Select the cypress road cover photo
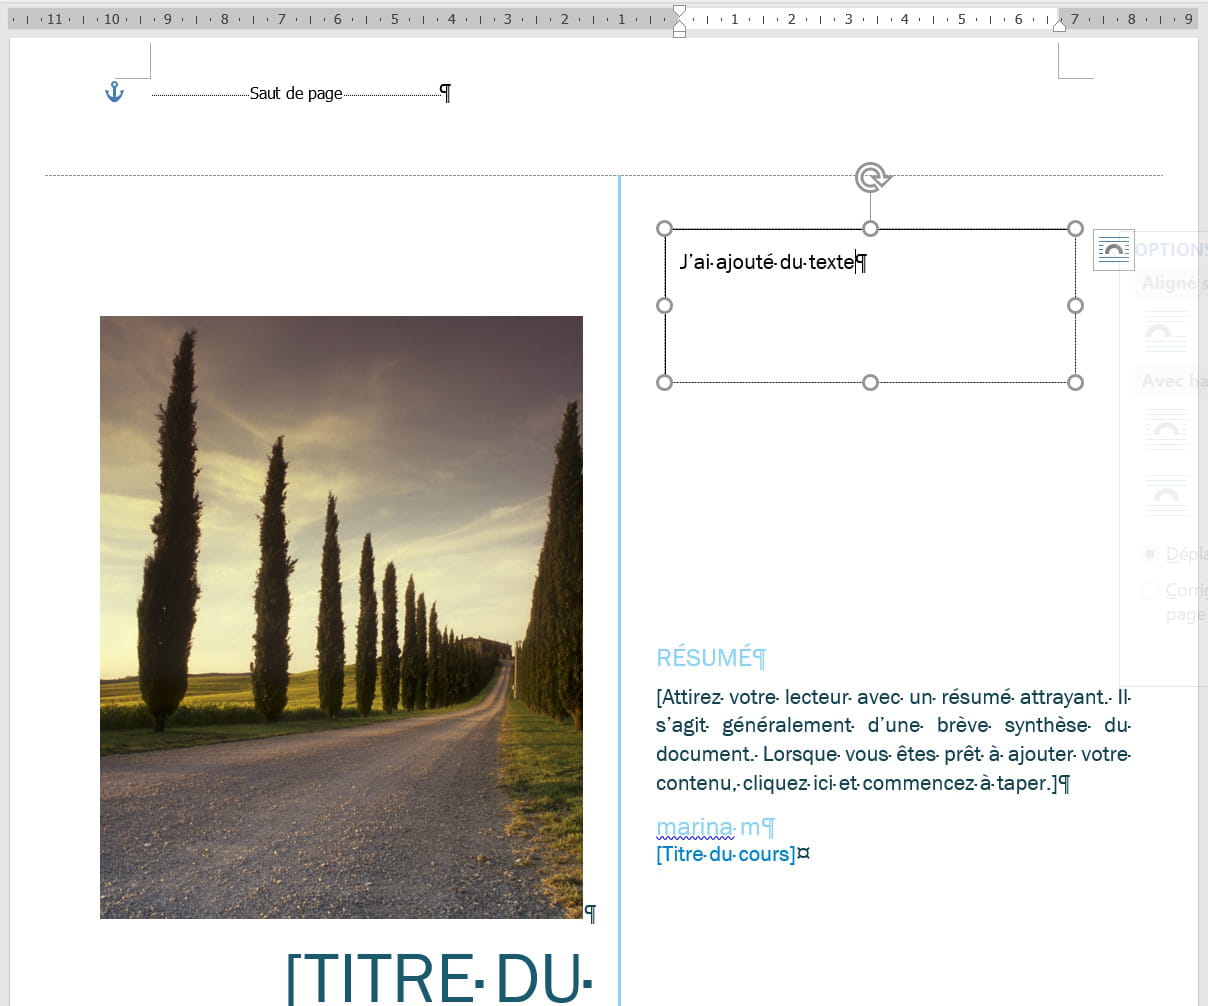1208x1006 pixels. pos(341,617)
